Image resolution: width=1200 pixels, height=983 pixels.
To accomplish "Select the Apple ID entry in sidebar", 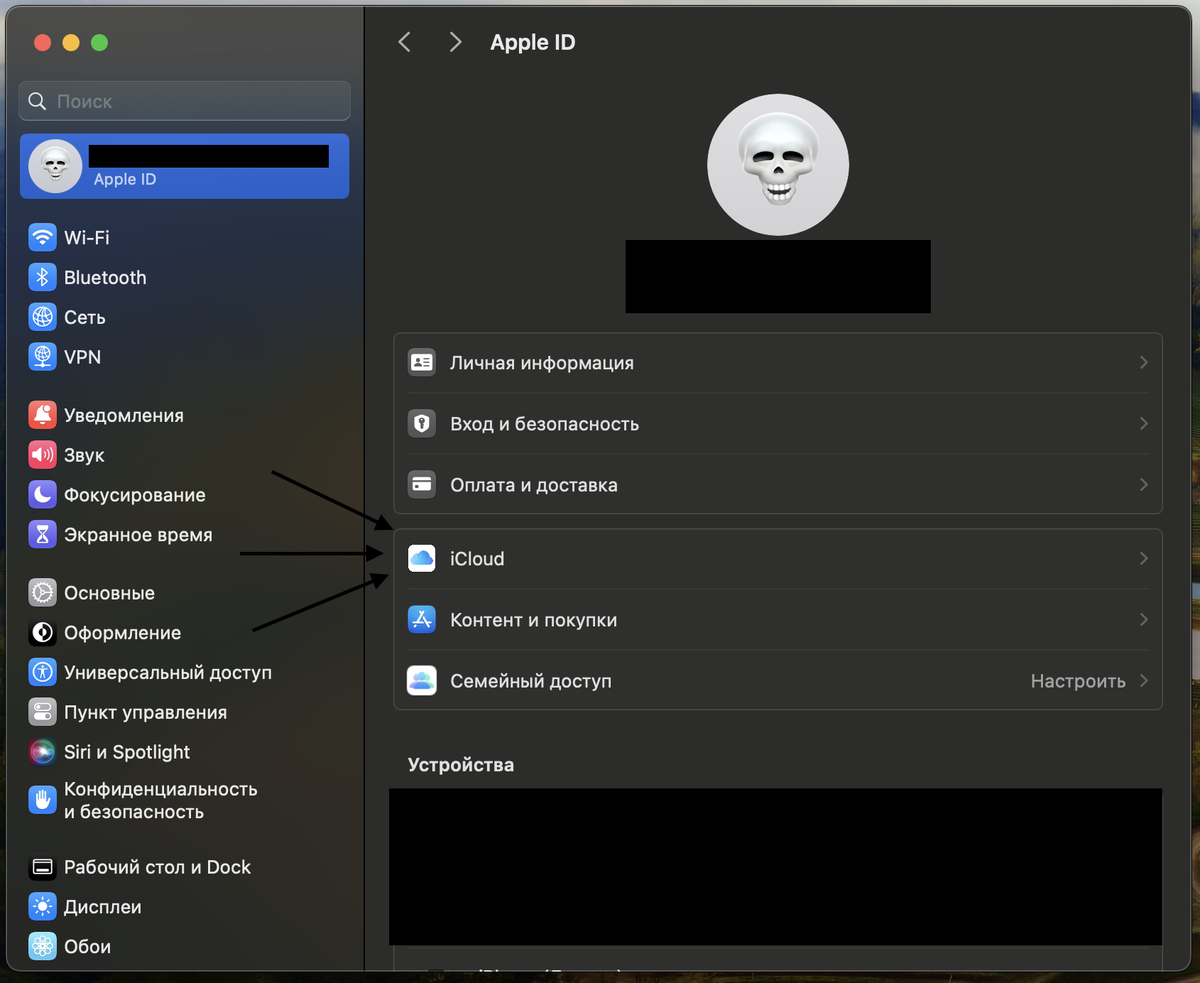I will (x=184, y=166).
